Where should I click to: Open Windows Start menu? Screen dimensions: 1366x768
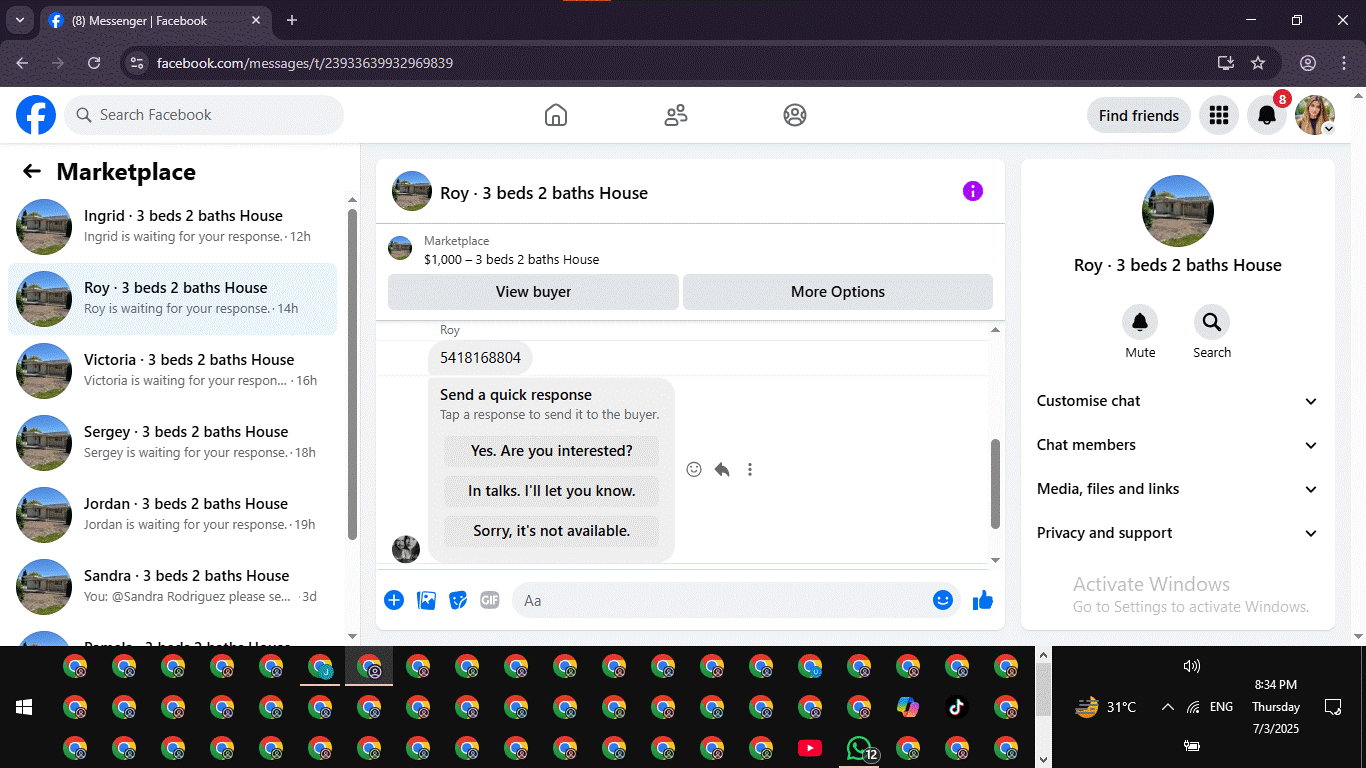(x=24, y=707)
